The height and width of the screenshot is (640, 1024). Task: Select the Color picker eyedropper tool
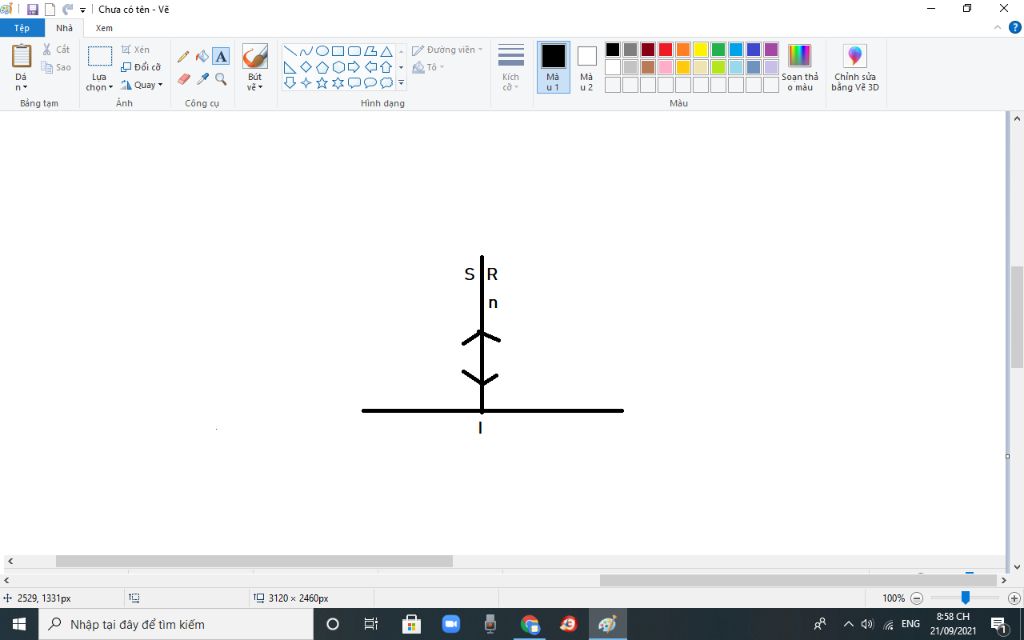point(202,78)
